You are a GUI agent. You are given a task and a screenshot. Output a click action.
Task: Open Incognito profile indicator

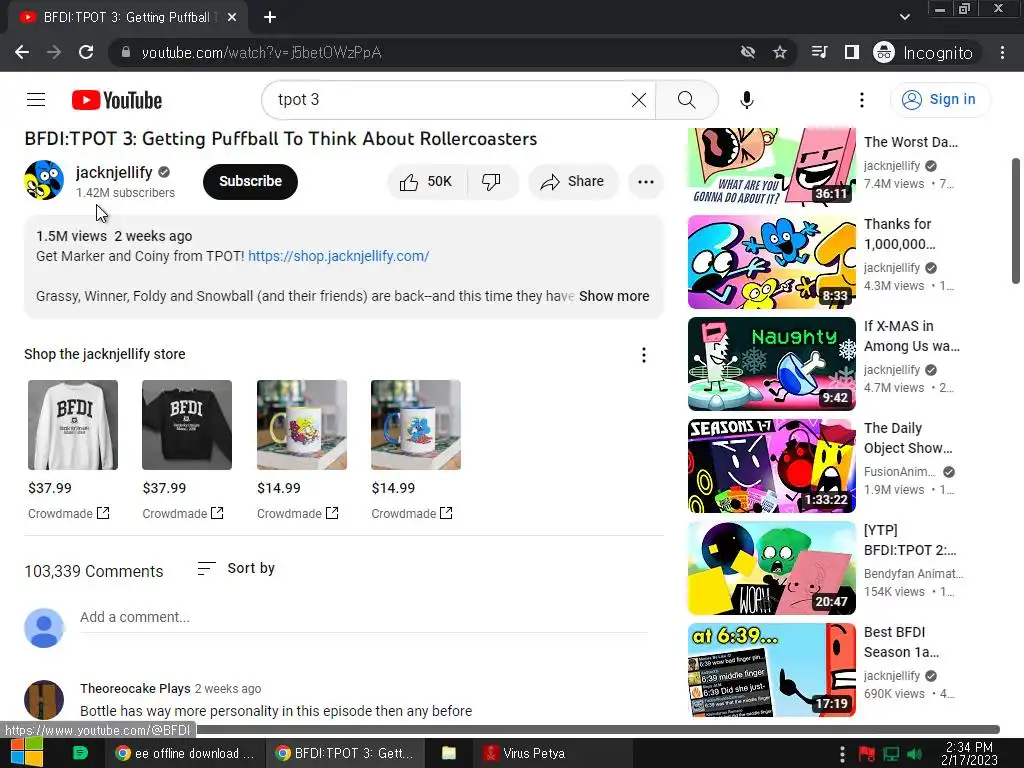(923, 52)
